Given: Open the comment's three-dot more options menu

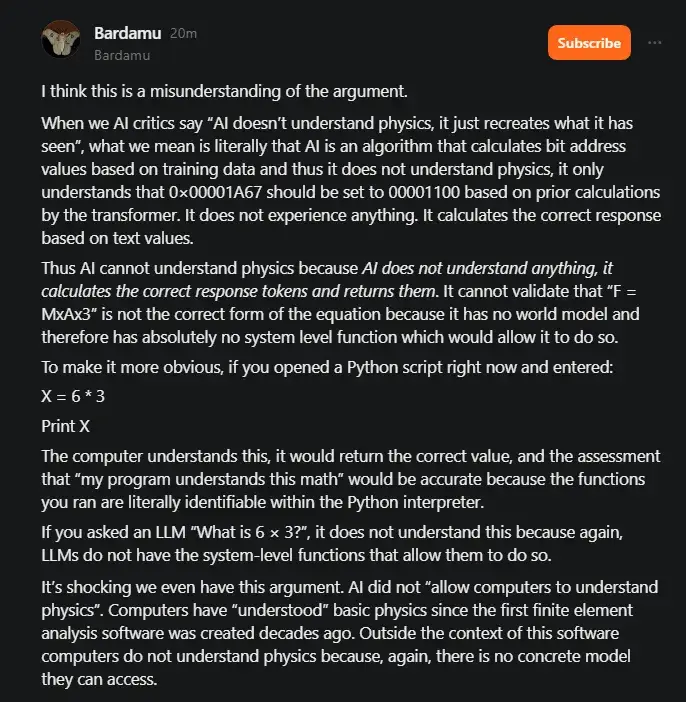Looking at the screenshot, I should [x=655, y=43].
